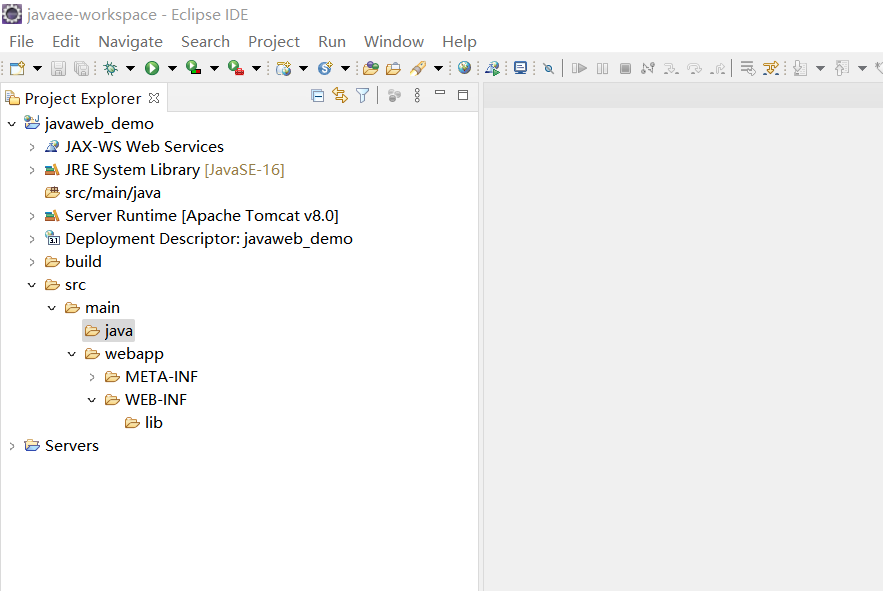Open Run configurations dropdown arrow
Viewport: 883px width, 591px height.
point(172,69)
